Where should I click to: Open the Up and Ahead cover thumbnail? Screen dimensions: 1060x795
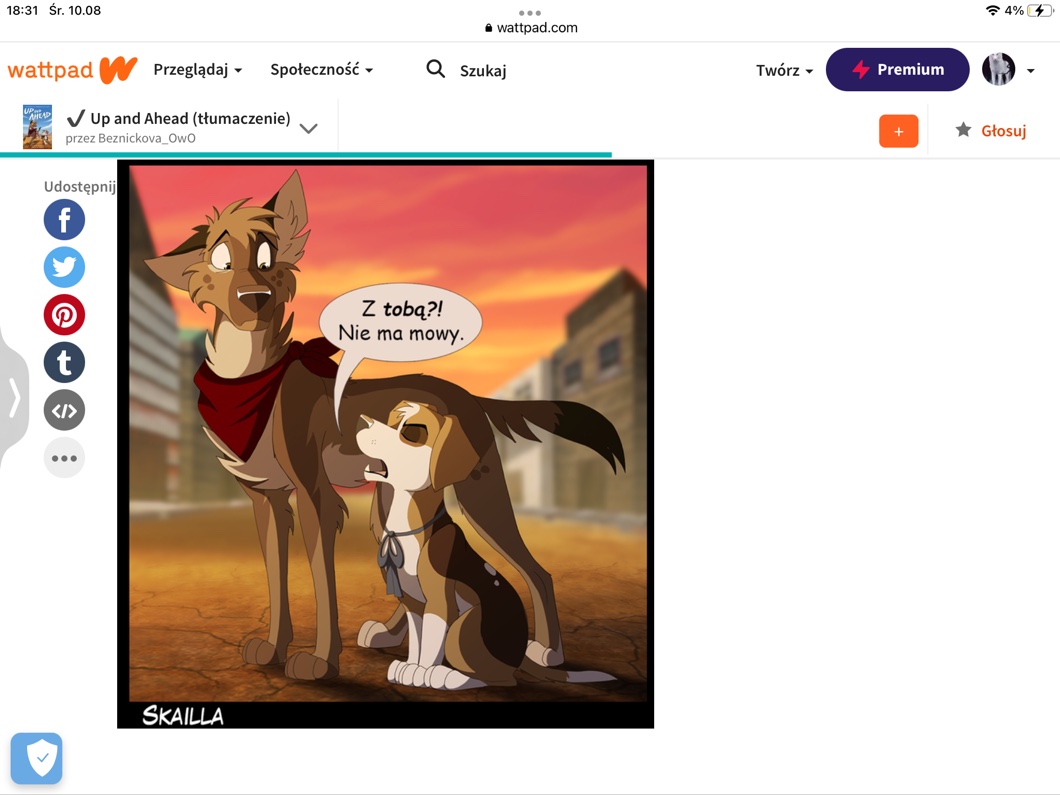point(37,127)
